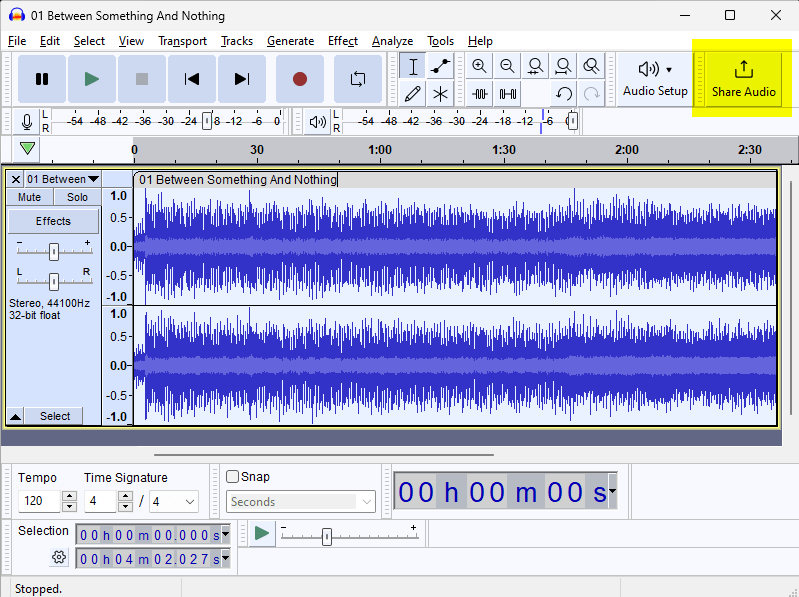Click the track Effects button
The width and height of the screenshot is (799, 597).
[x=54, y=221]
